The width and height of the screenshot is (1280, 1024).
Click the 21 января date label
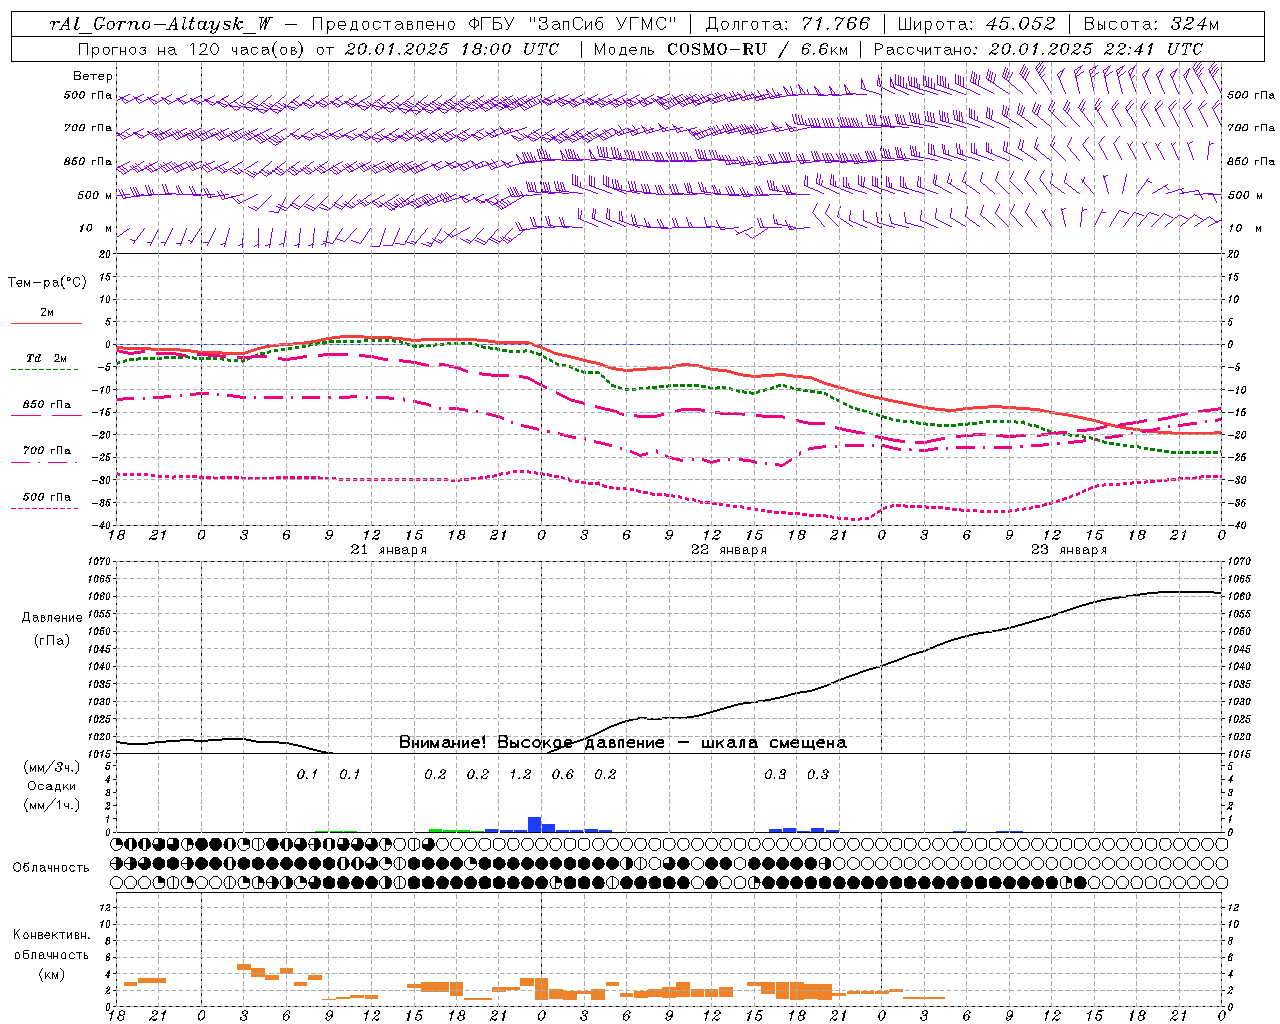pos(389,550)
